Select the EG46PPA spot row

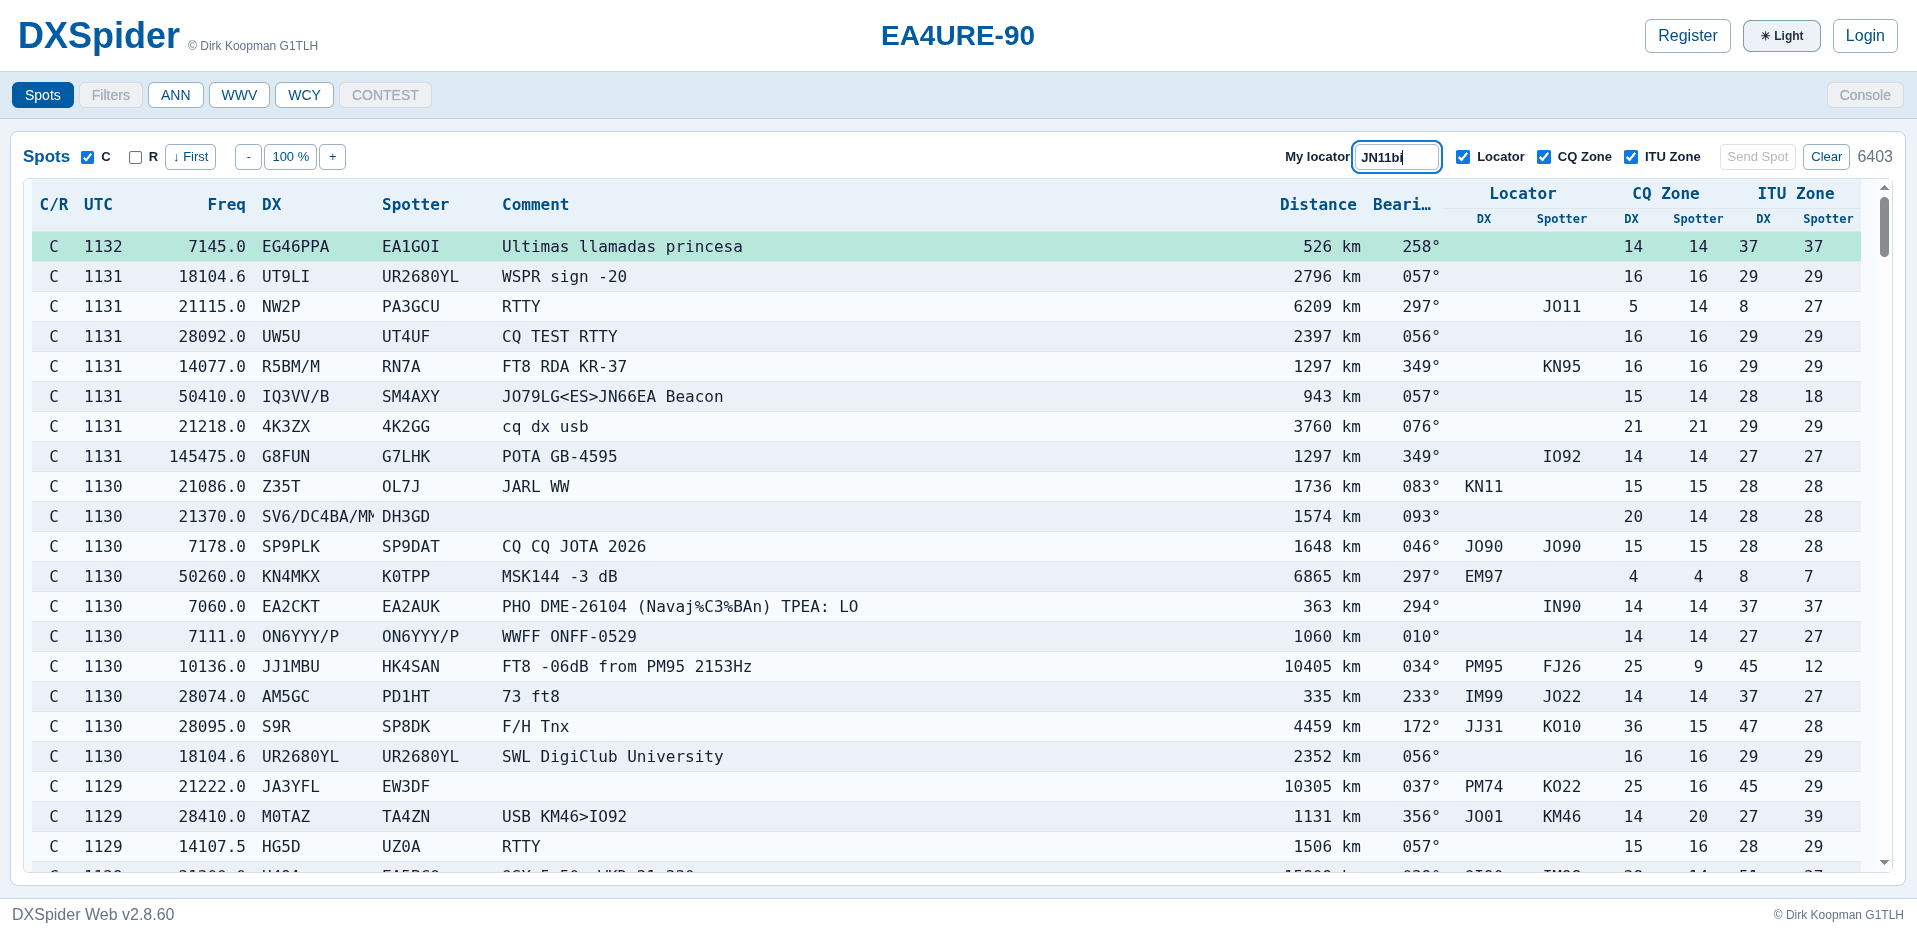(x=946, y=247)
